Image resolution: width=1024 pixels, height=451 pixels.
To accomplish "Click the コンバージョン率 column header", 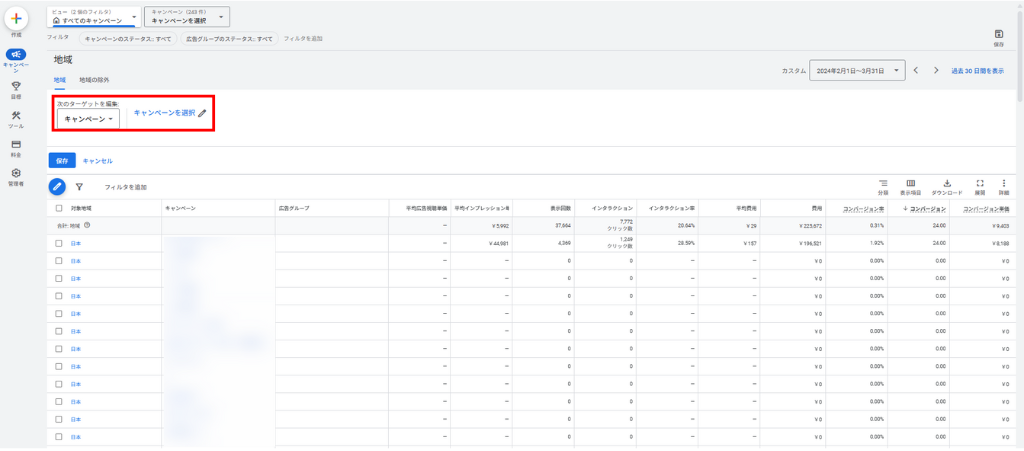I will click(864, 208).
